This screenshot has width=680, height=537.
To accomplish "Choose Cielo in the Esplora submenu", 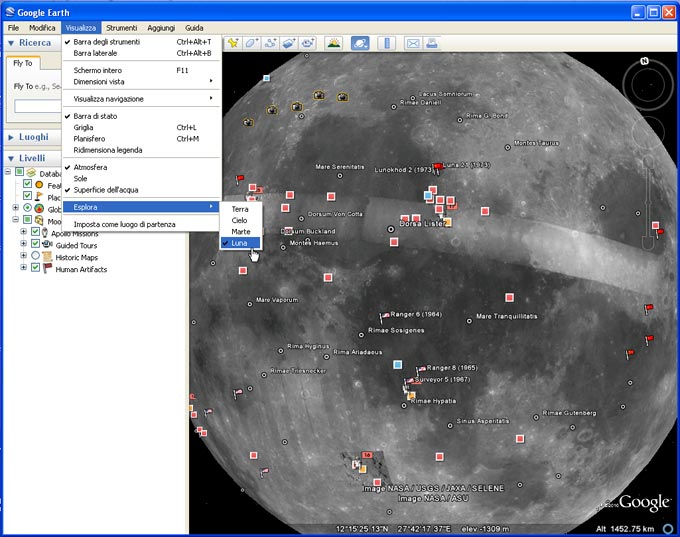I will [x=241, y=220].
